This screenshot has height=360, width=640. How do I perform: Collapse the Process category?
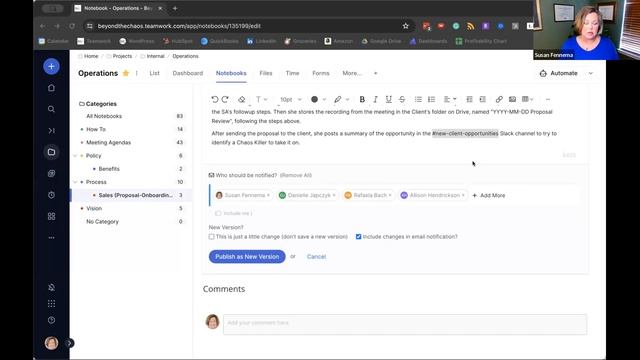[x=75, y=182]
